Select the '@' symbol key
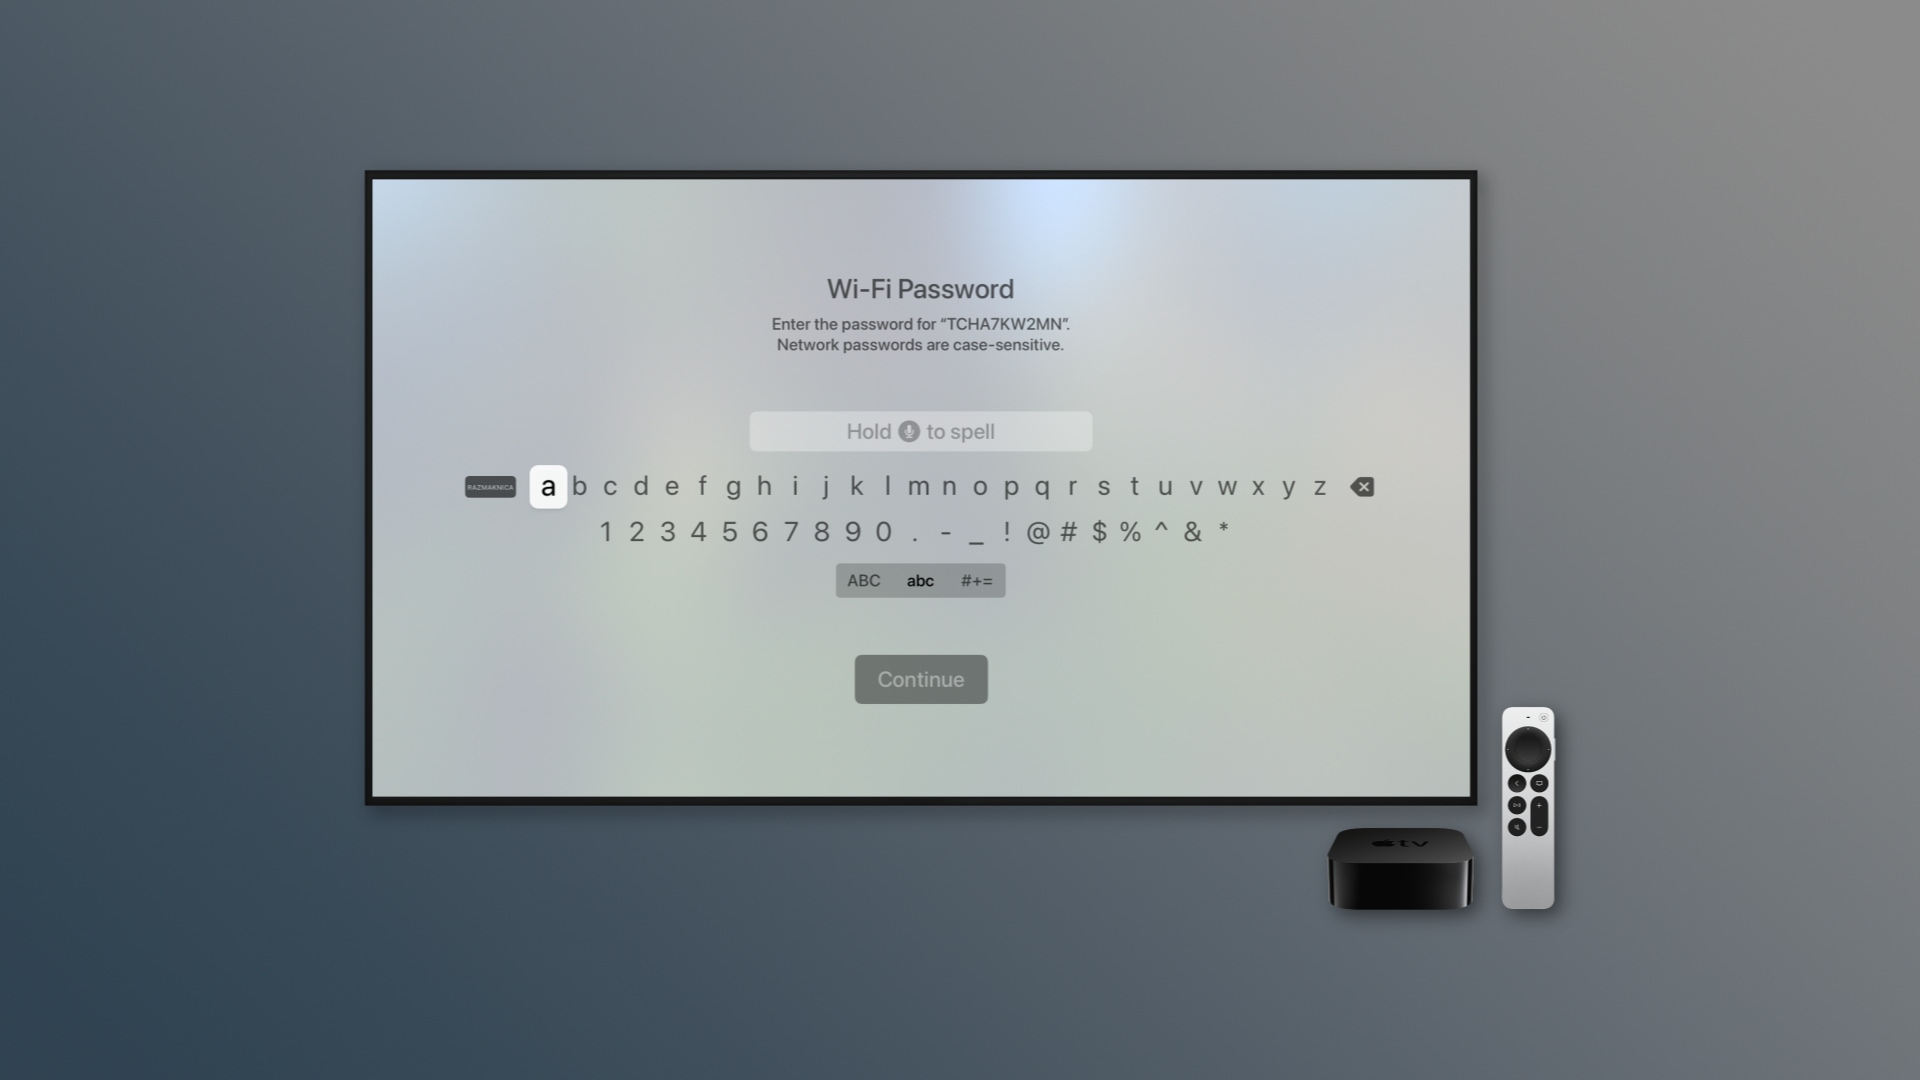Image resolution: width=1920 pixels, height=1080 pixels. point(1038,530)
